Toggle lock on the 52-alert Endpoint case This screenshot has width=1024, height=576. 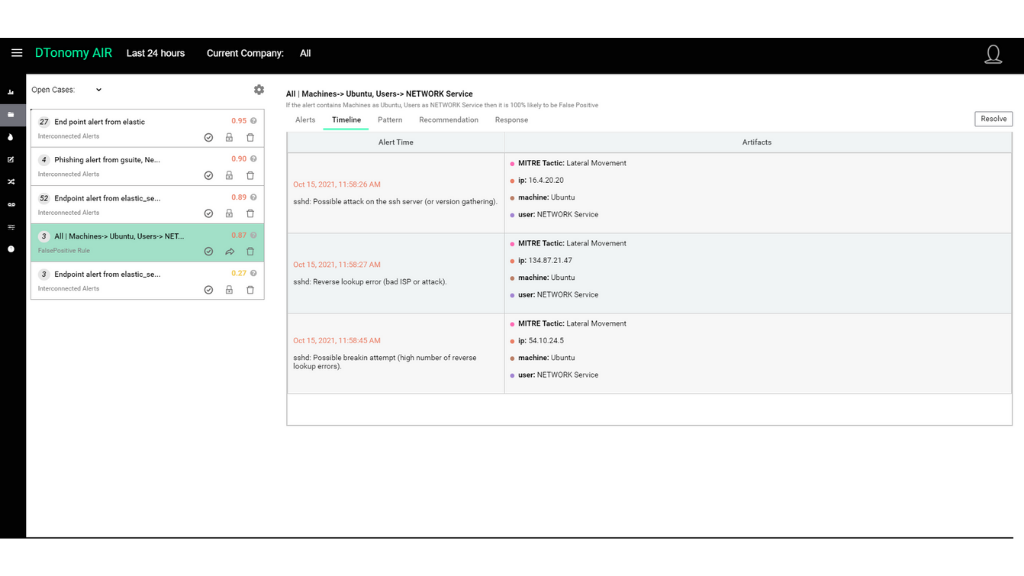229,213
